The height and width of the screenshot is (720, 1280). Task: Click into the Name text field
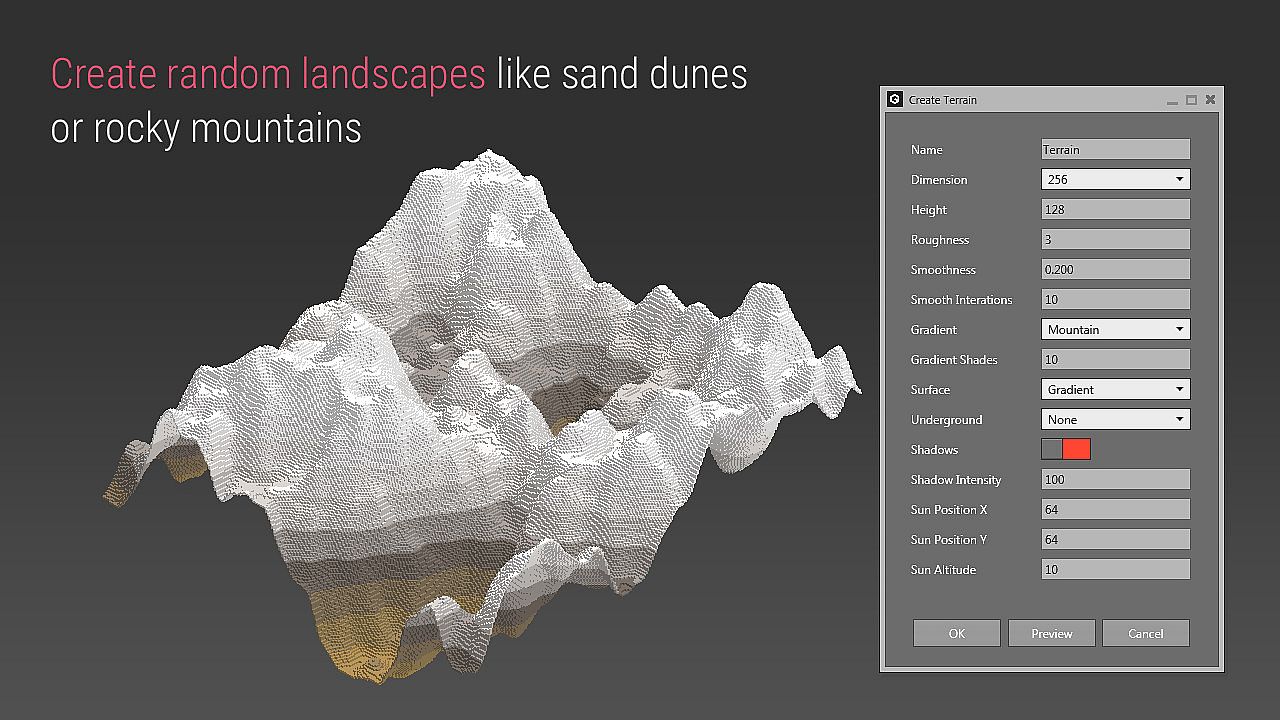pos(1115,149)
